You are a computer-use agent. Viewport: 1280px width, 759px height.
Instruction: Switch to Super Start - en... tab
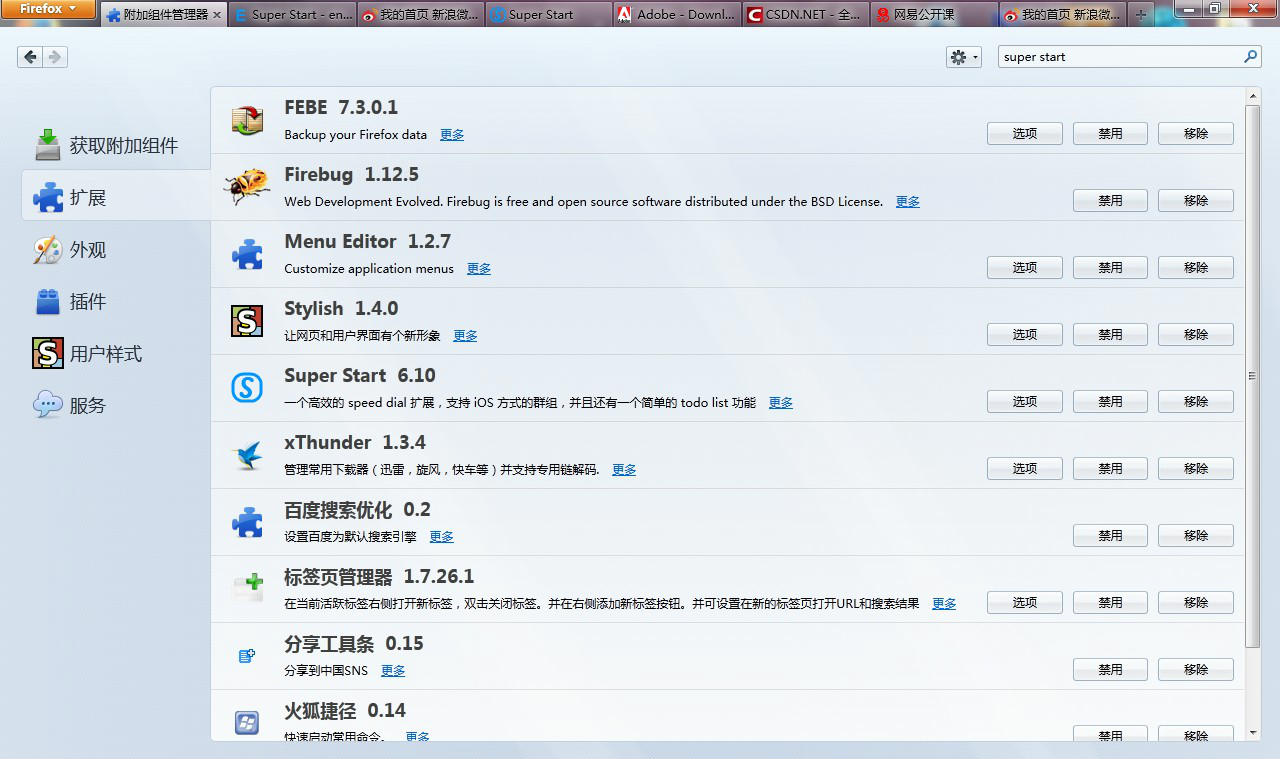(x=292, y=15)
